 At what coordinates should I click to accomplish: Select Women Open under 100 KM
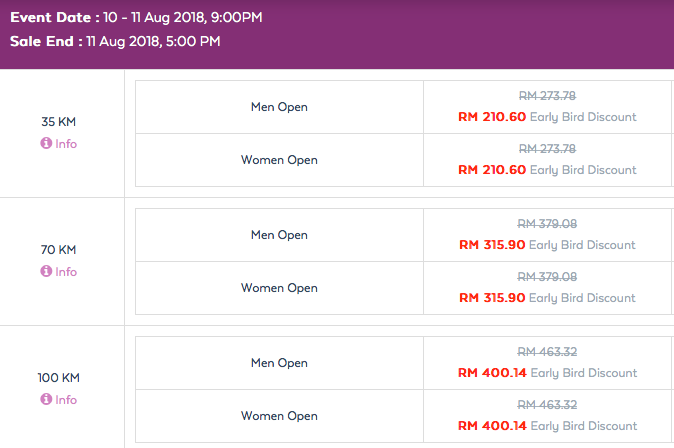(279, 416)
